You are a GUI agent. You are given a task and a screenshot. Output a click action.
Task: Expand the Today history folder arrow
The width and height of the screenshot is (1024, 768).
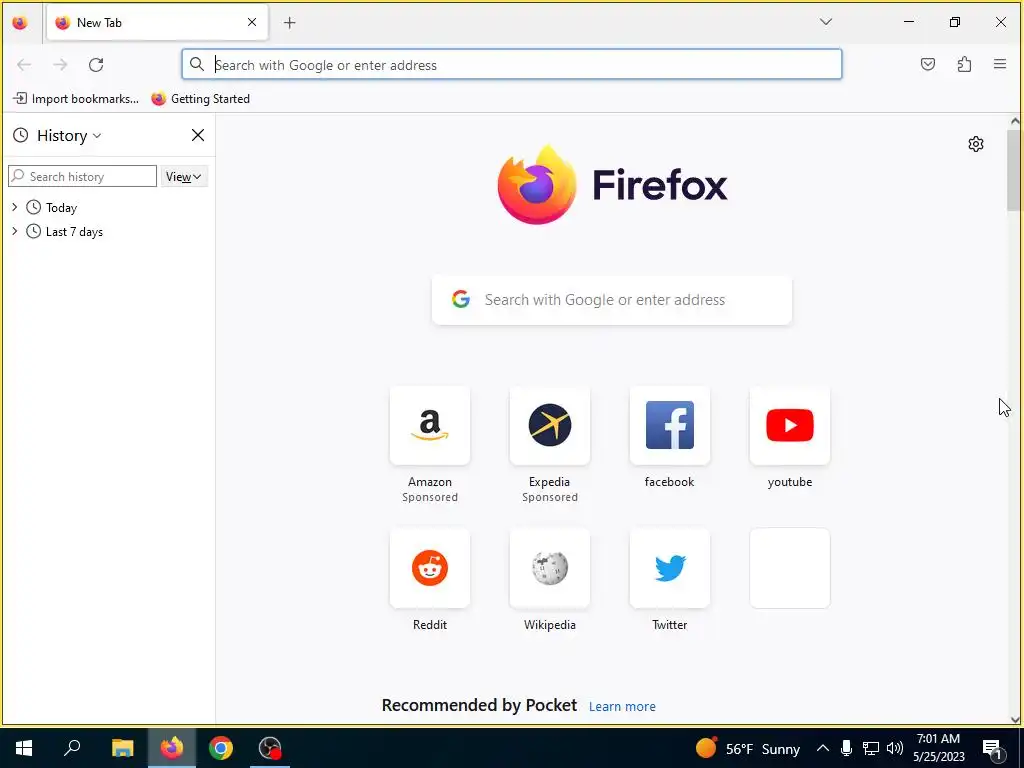pyautogui.click(x=15, y=207)
